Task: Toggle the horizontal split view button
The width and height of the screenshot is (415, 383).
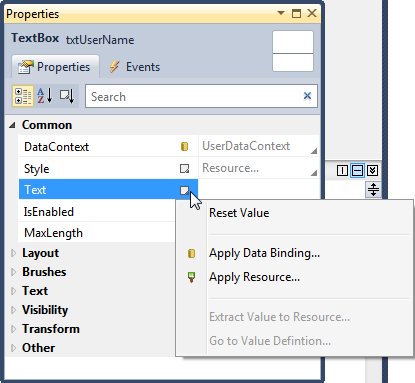Action: coord(357,171)
